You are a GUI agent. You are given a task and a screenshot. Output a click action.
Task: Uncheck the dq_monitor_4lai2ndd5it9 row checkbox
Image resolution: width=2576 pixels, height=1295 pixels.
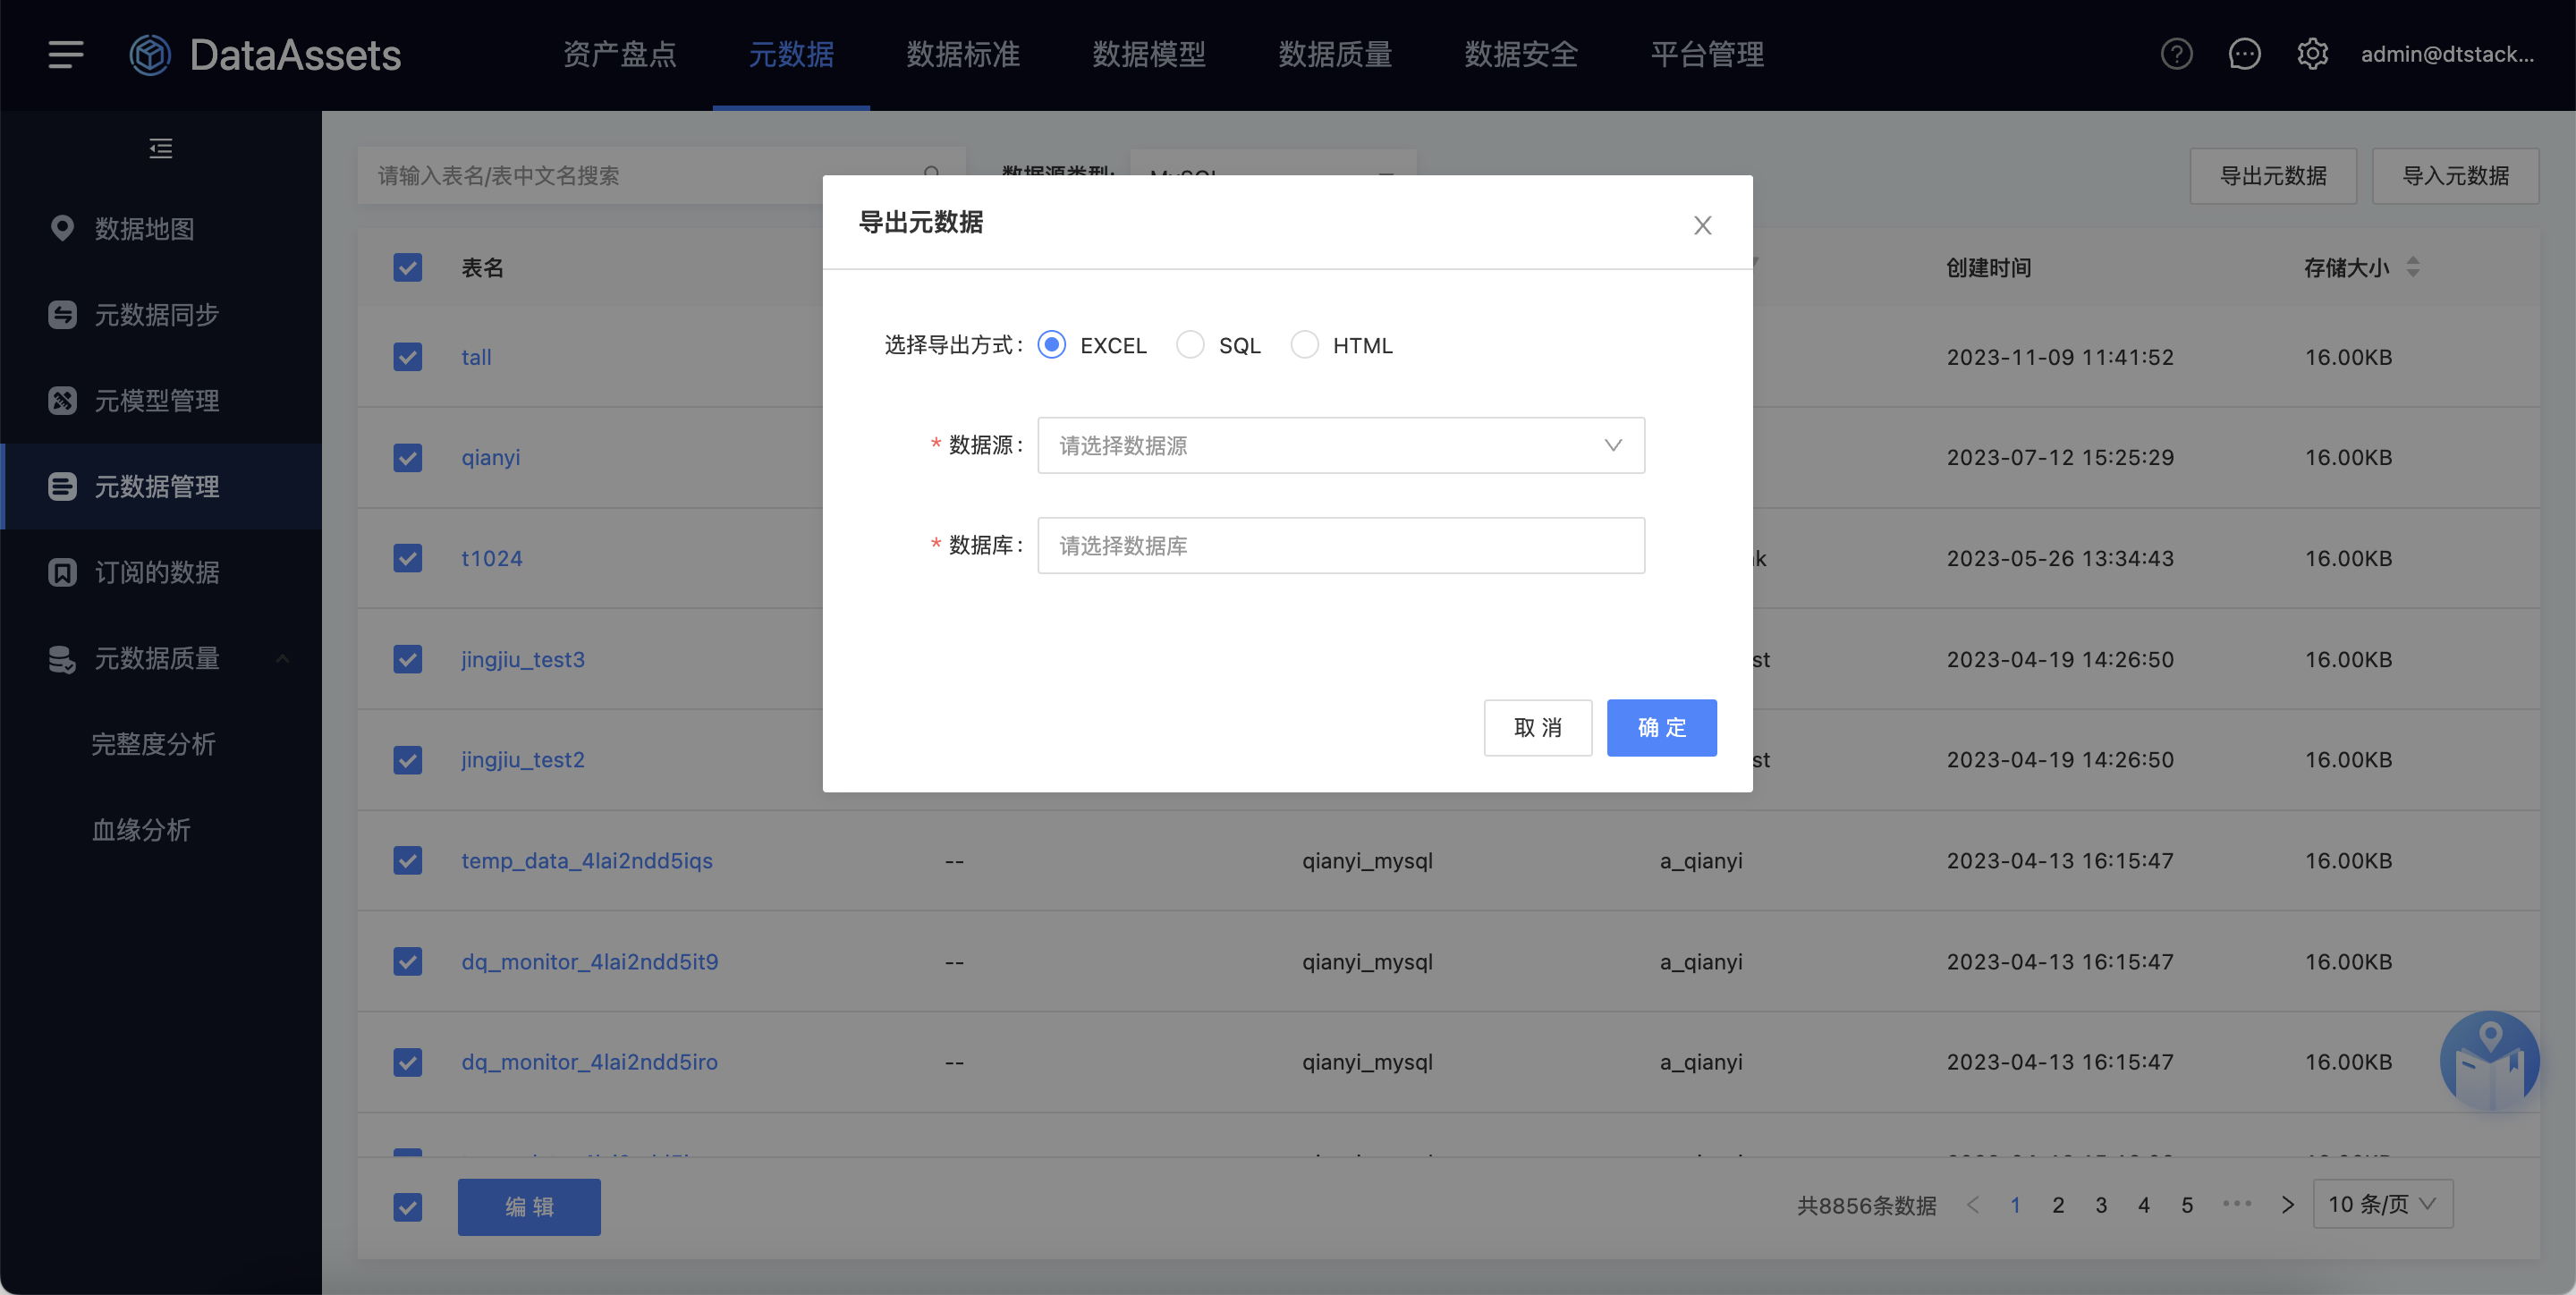tap(408, 961)
